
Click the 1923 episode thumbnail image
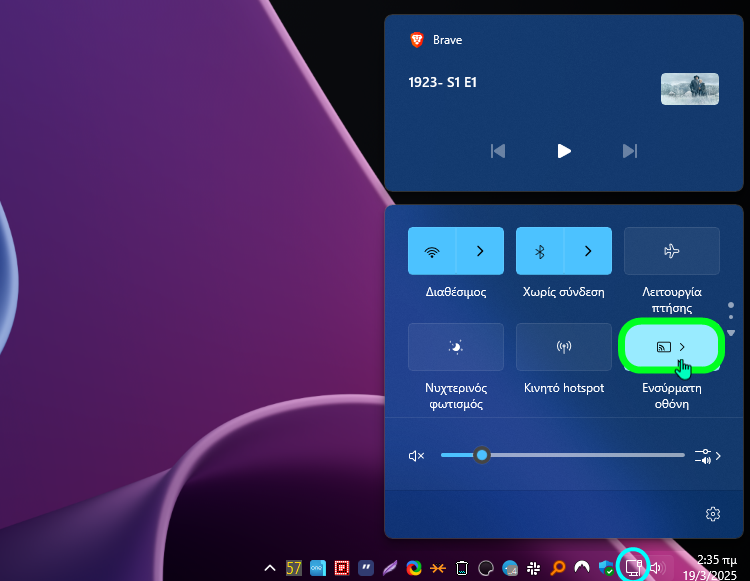[x=690, y=89]
